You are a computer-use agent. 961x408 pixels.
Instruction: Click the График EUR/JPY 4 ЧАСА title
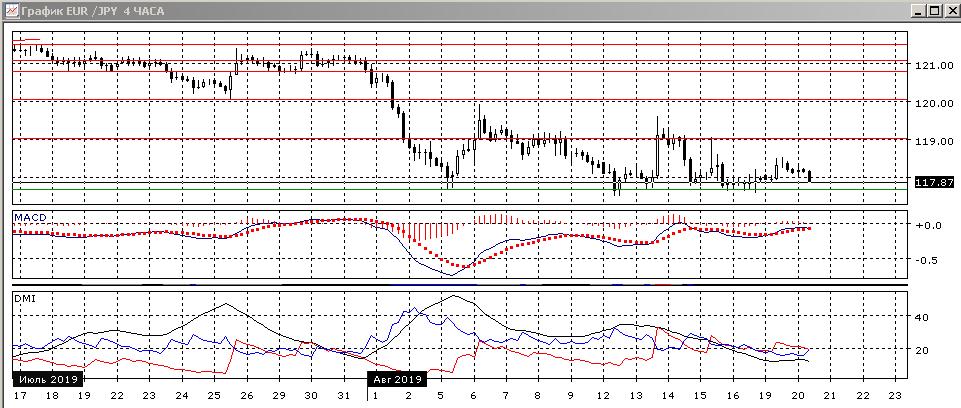coord(93,11)
